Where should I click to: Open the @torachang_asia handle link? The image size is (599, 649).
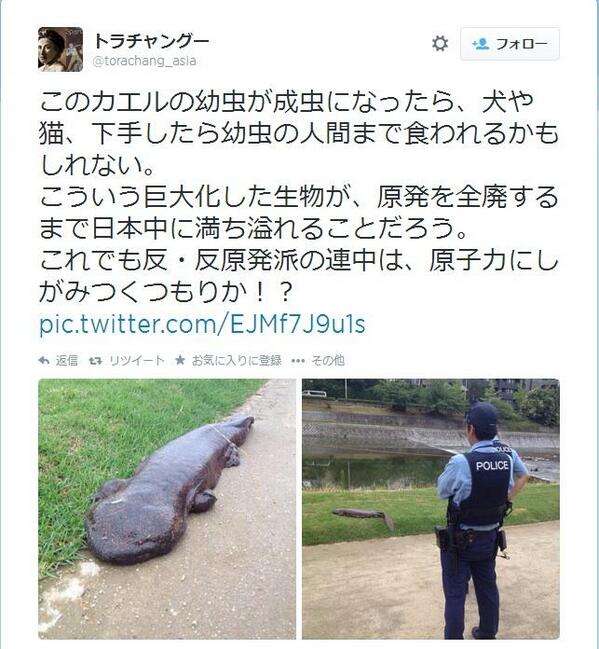click(x=144, y=61)
